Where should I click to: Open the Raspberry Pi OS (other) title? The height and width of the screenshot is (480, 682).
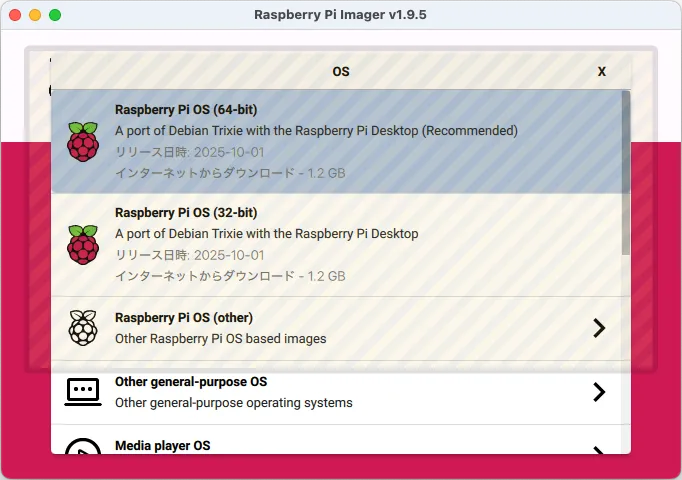point(184,318)
